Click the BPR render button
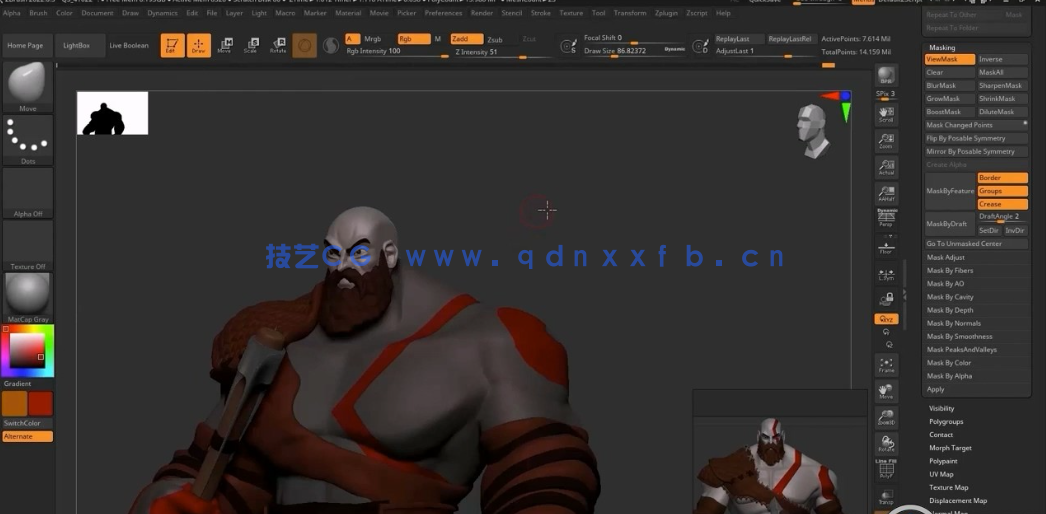Screen dimensions: 1046x514 (x=886, y=75)
